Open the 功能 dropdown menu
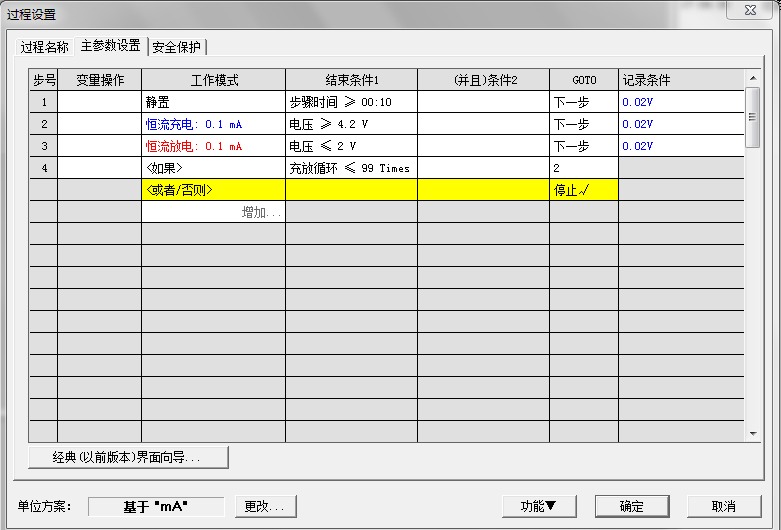Viewport: 781px width, 530px height. pos(539,506)
